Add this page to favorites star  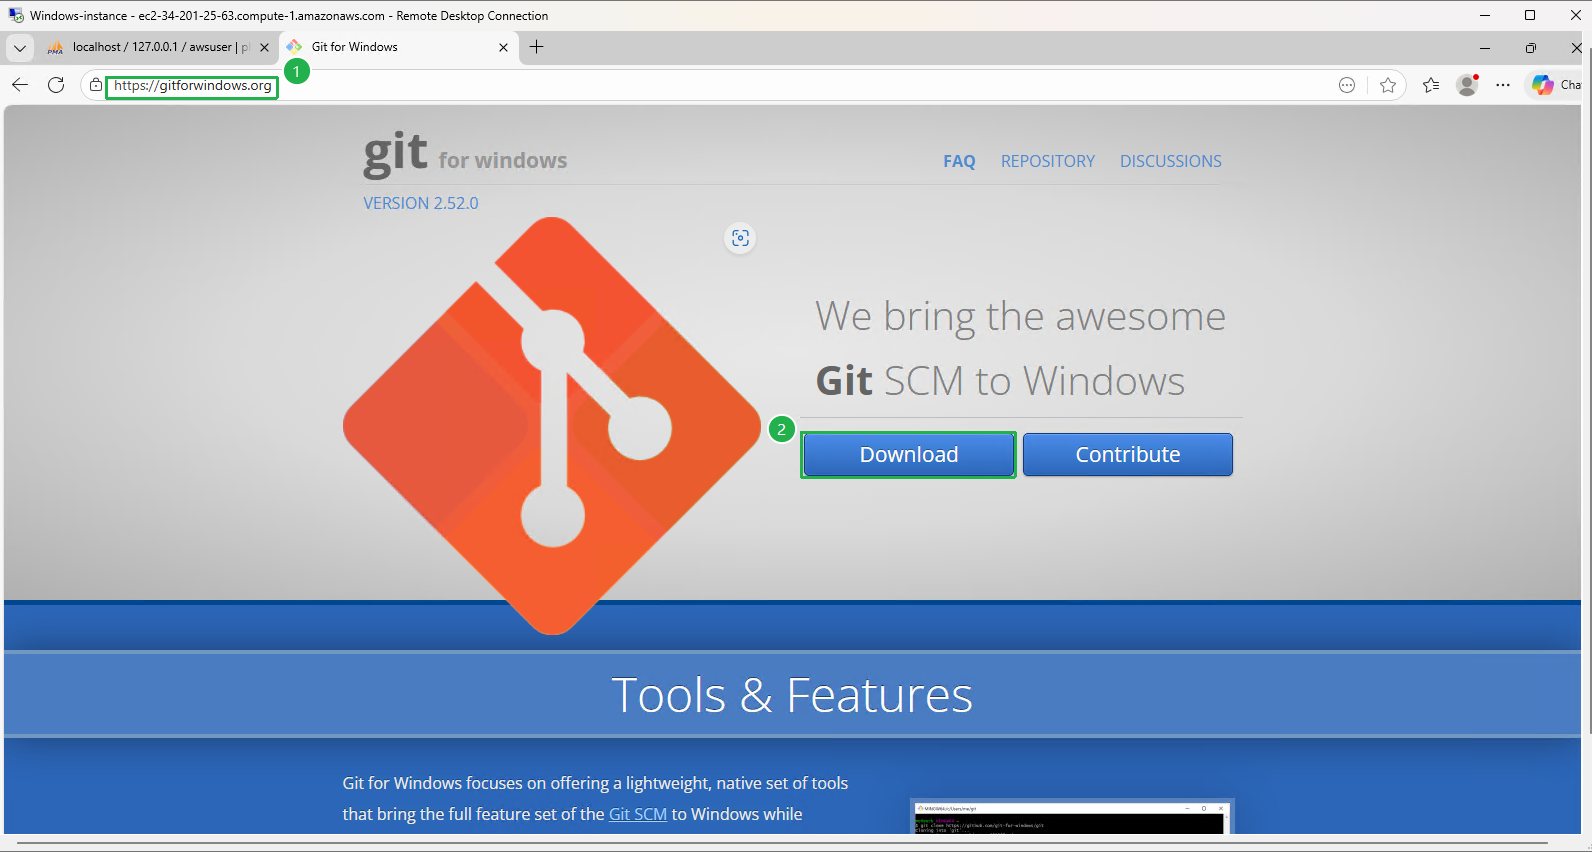pos(1388,85)
